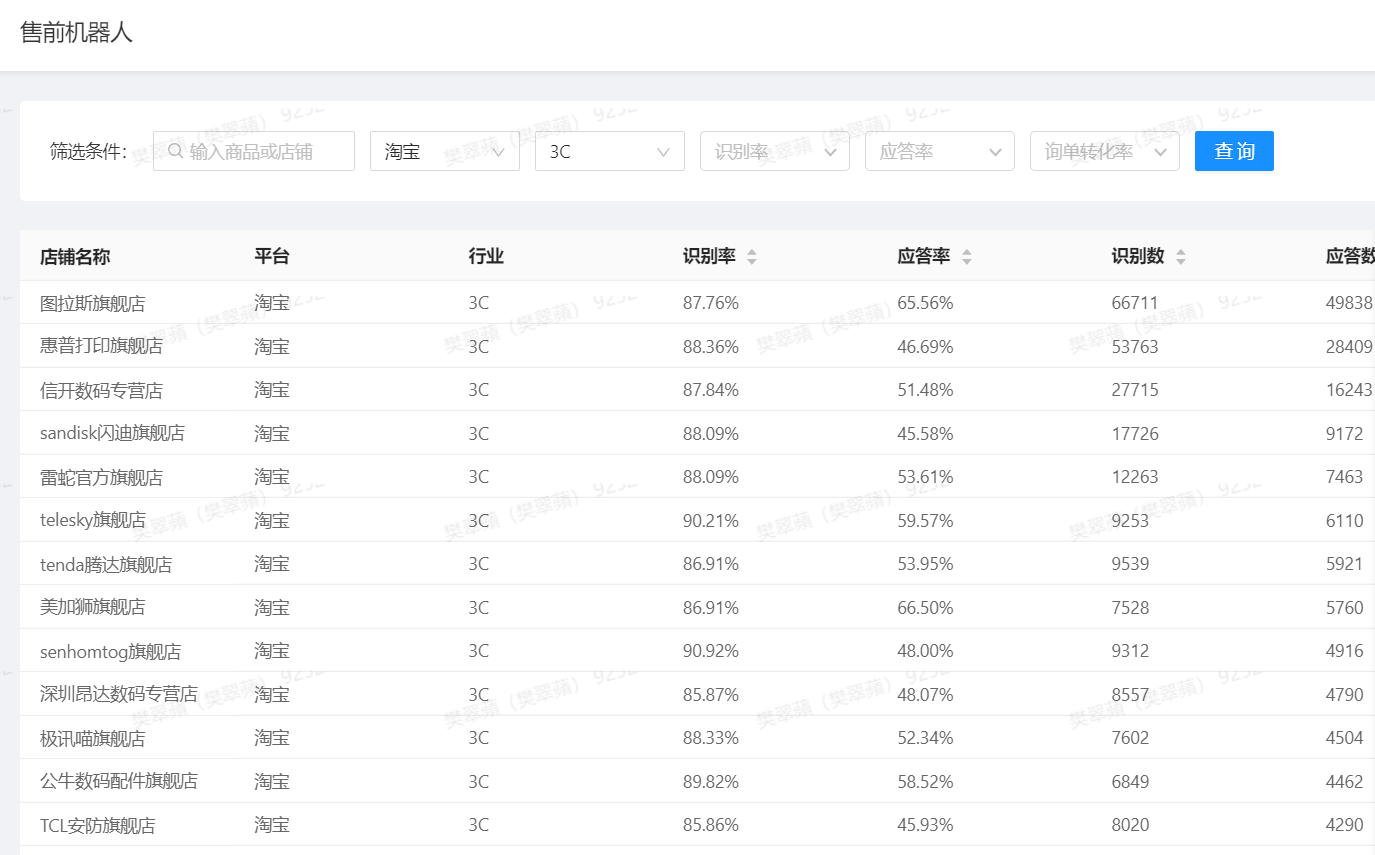Select the telesky旗舰店 row name
The width and height of the screenshot is (1375, 855).
93,521
